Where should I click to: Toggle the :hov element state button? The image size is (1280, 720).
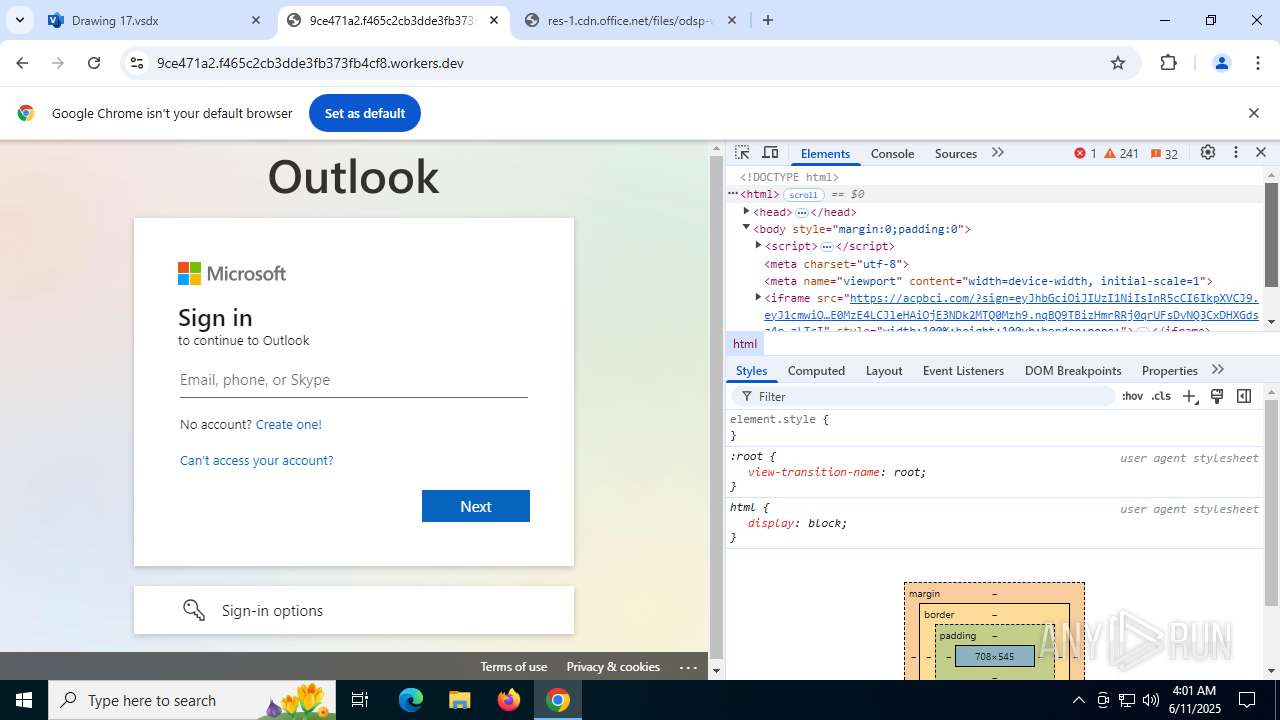click(1132, 396)
